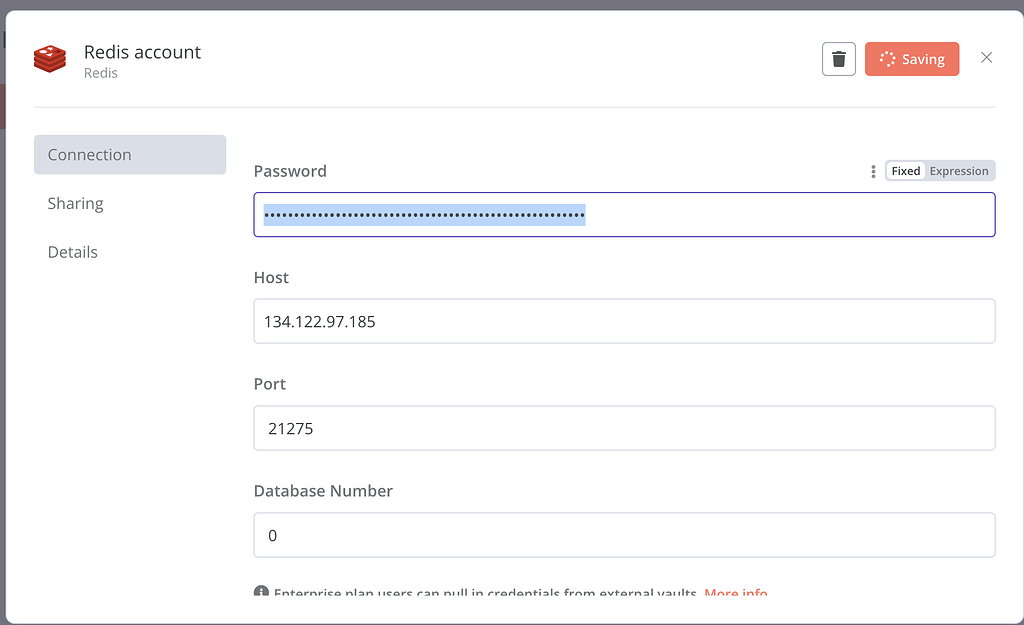Click the Host field with 134.122.97.185

click(624, 321)
